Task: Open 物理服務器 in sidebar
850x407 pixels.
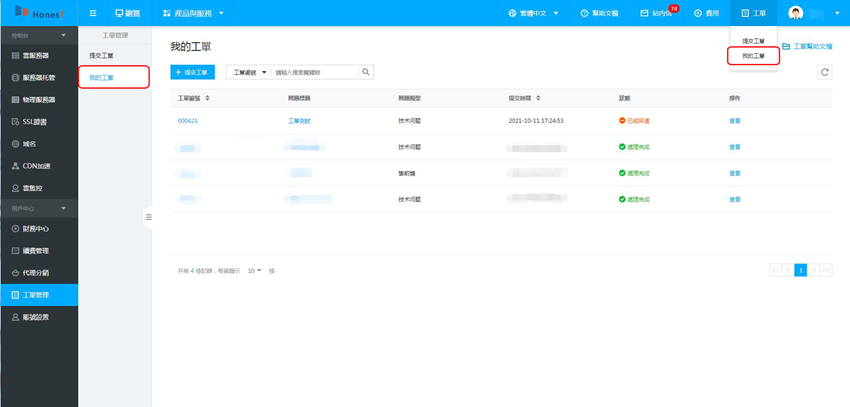Action: pos(39,100)
